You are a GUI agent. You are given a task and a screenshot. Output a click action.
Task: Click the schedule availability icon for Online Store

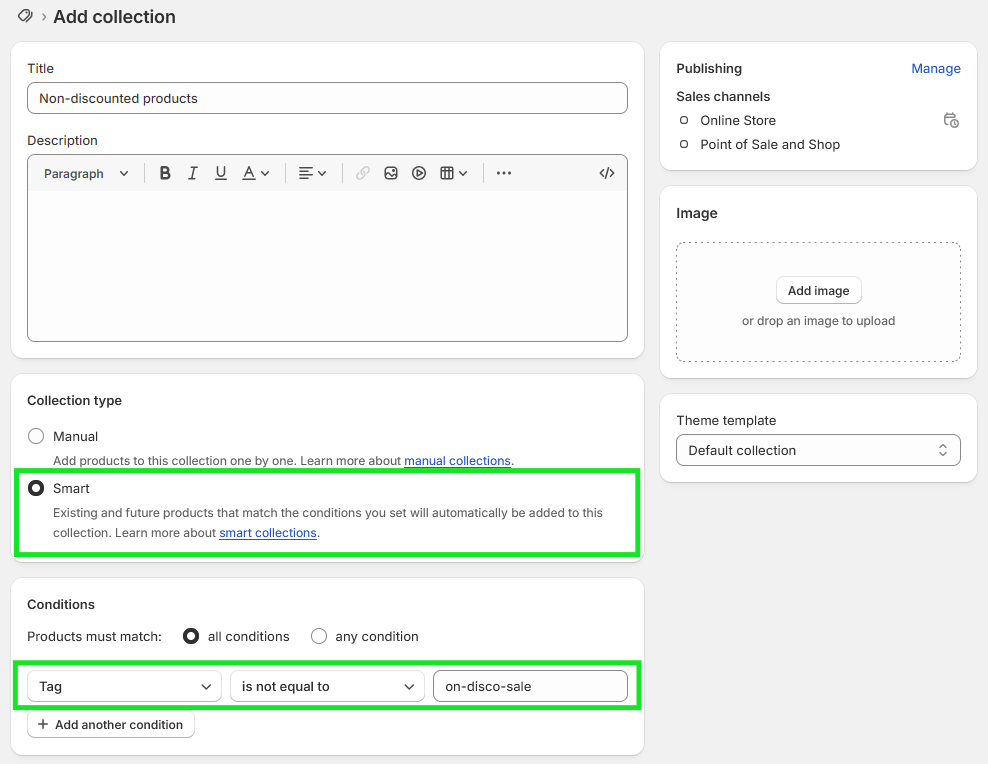click(951, 120)
